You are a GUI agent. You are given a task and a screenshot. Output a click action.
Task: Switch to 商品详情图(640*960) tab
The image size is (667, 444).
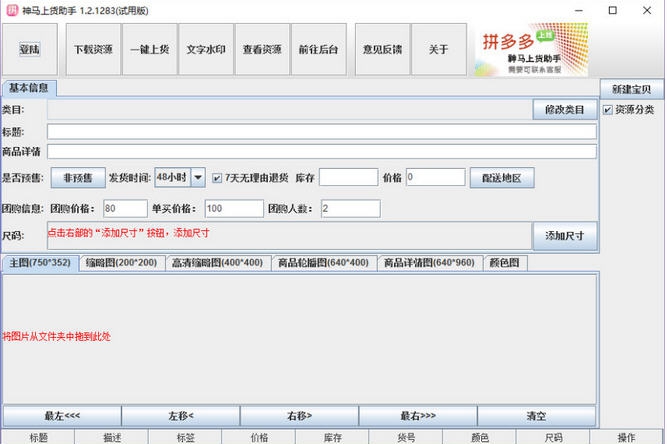tap(429, 263)
